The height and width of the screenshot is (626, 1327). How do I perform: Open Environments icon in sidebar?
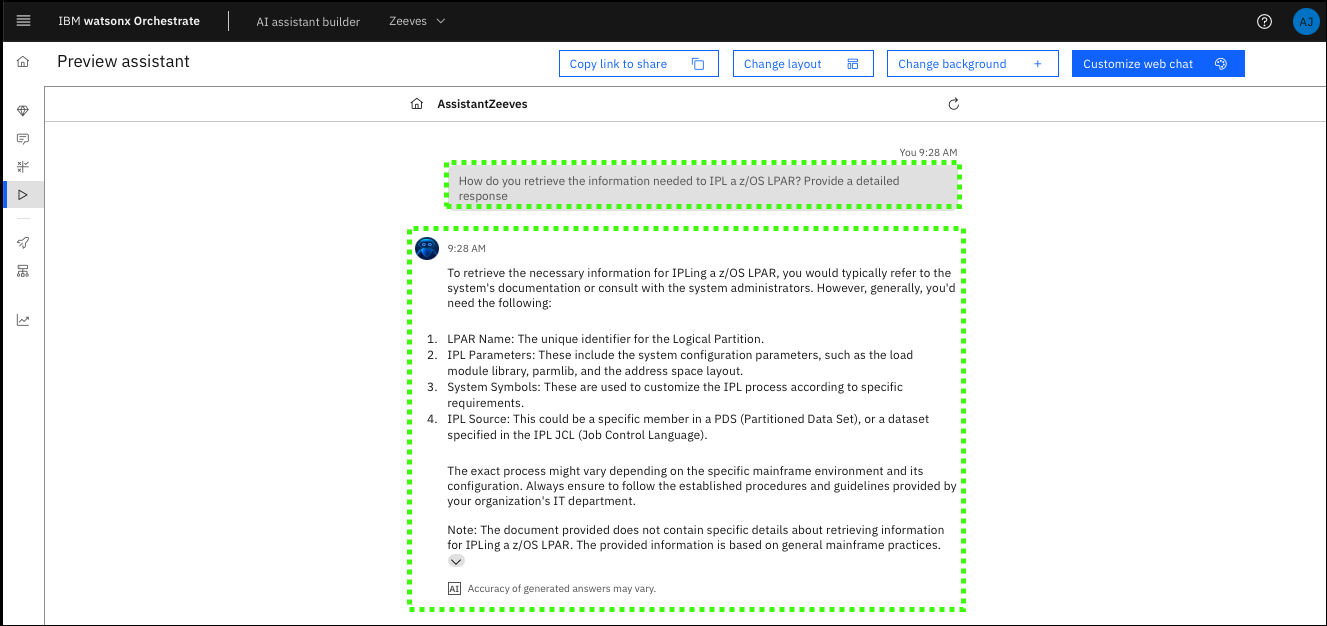(23, 271)
